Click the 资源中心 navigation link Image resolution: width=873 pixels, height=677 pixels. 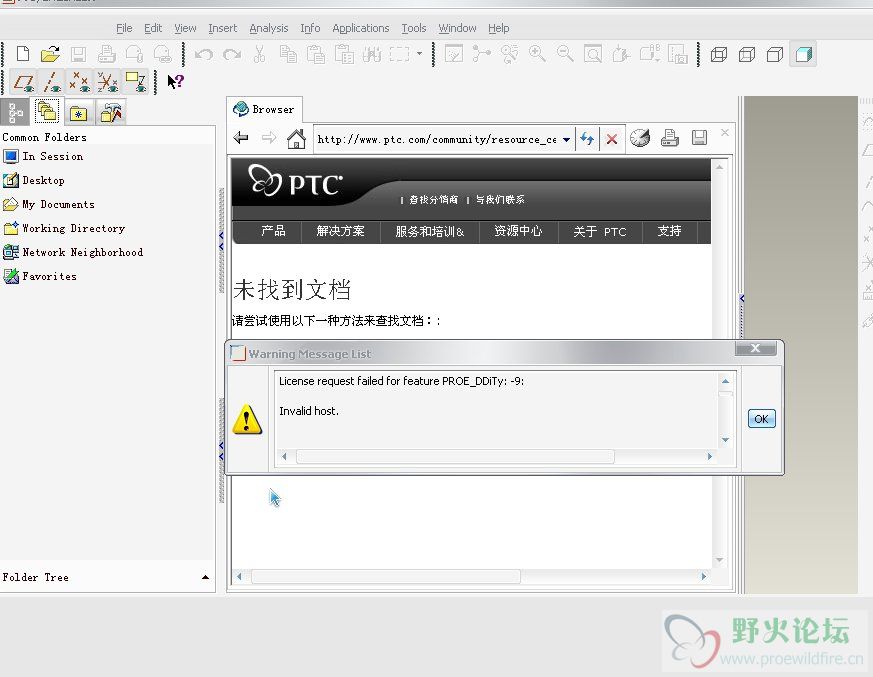(x=518, y=231)
